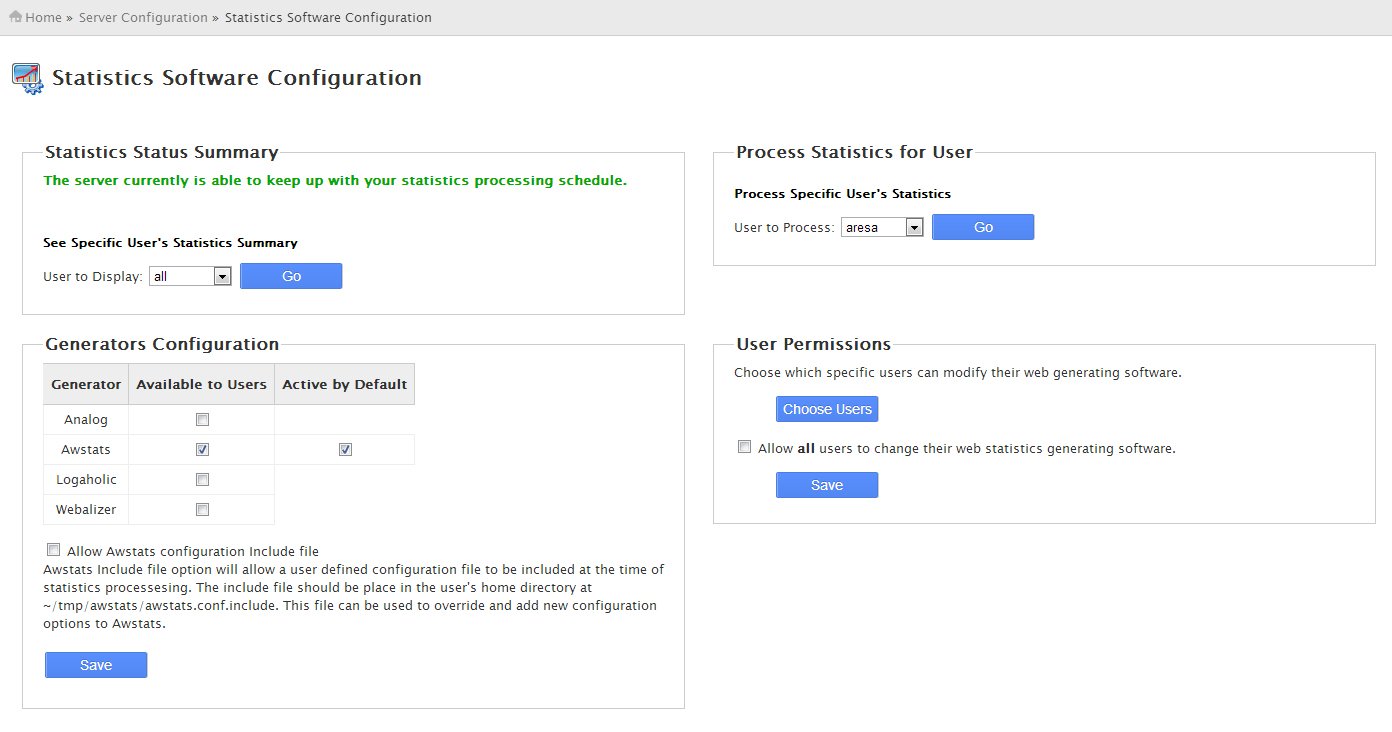This screenshot has width=1392, height=732.
Task: Click the Process Statistics for User title
Action: tap(854, 152)
